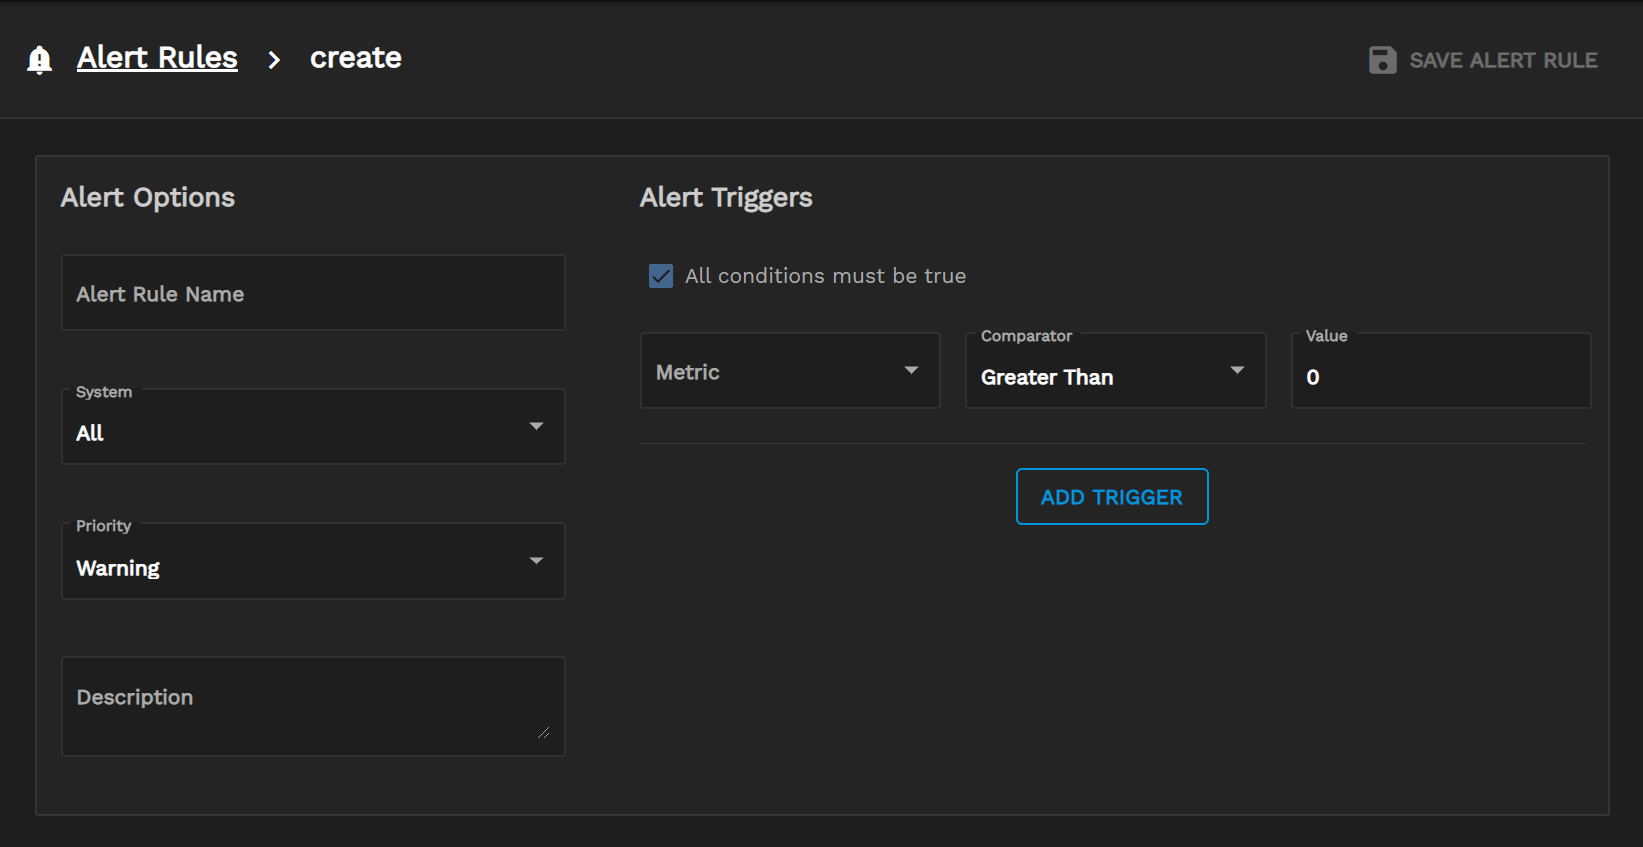Click the Metric select field label

coord(688,372)
